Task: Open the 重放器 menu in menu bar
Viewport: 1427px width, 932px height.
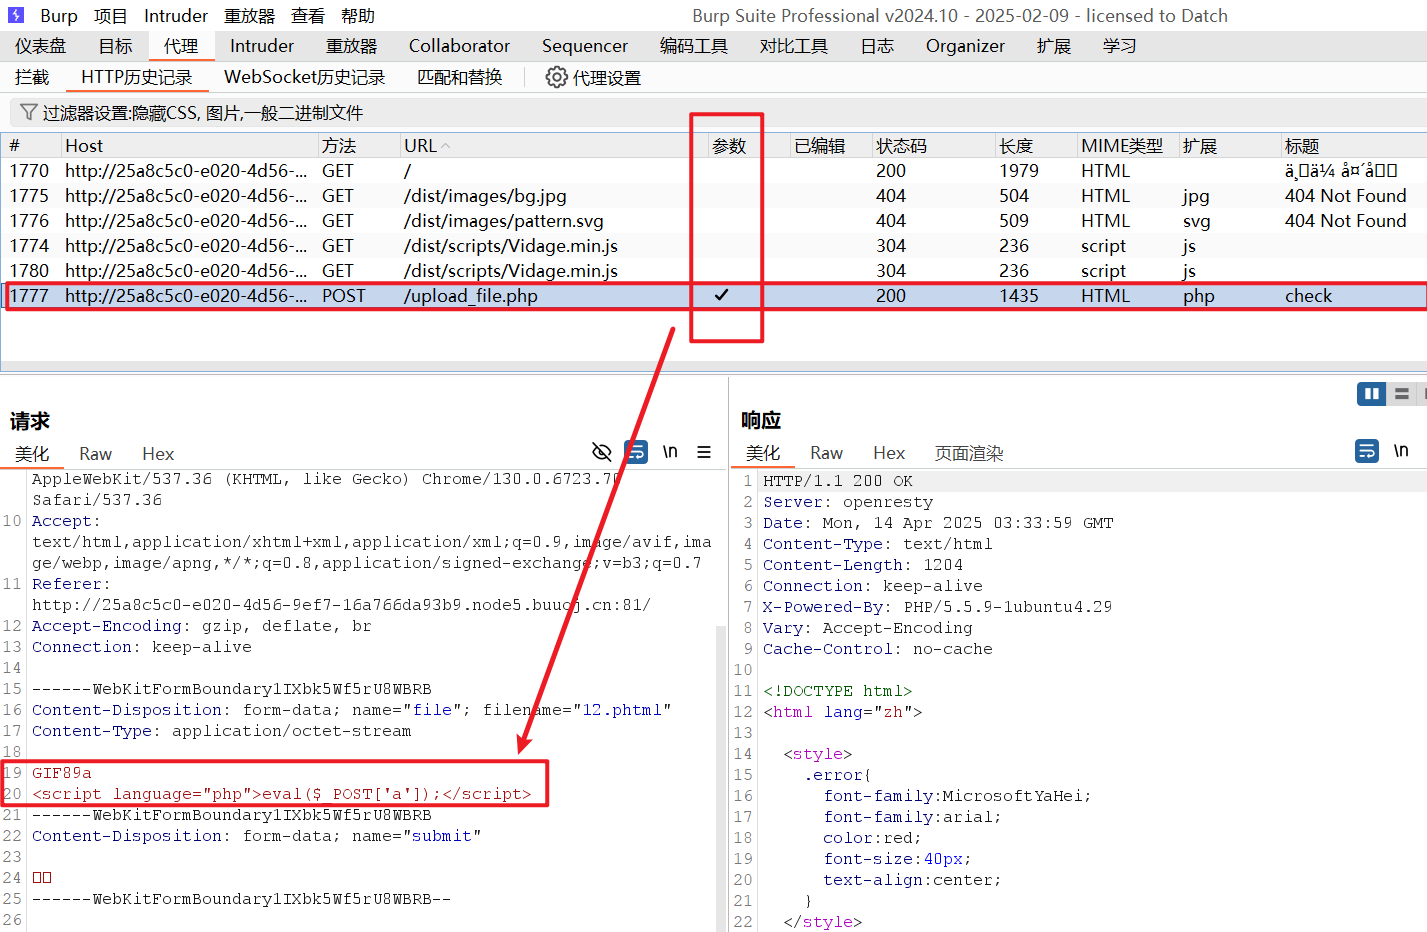Action: (250, 16)
